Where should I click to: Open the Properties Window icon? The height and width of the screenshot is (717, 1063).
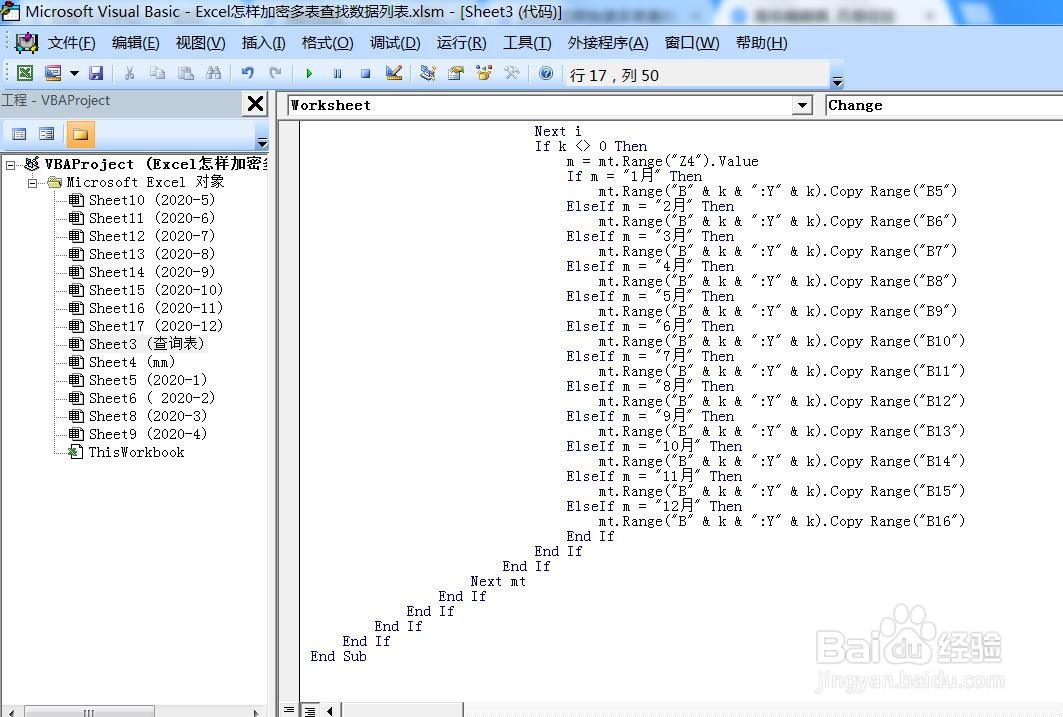pyautogui.click(x=456, y=73)
